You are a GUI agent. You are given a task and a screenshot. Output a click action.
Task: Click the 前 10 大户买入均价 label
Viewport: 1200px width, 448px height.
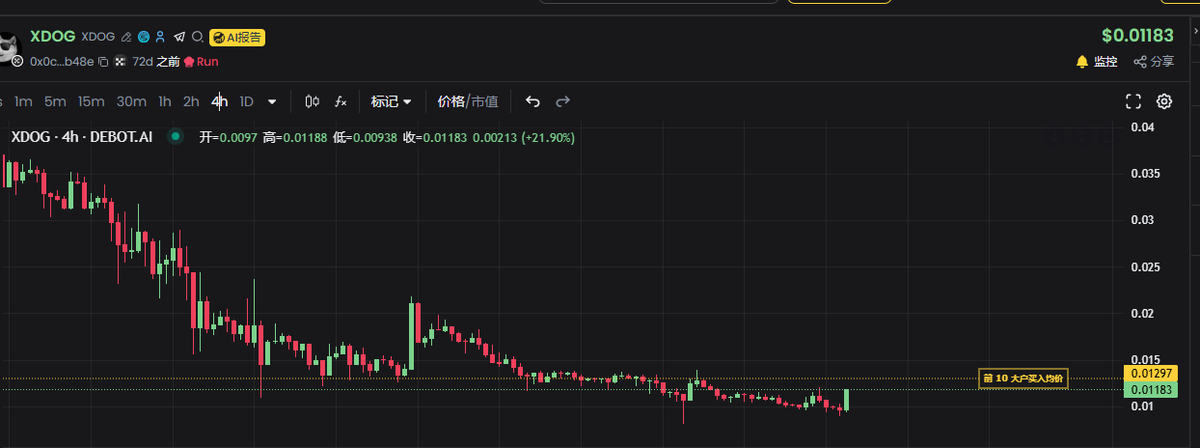pos(1023,378)
